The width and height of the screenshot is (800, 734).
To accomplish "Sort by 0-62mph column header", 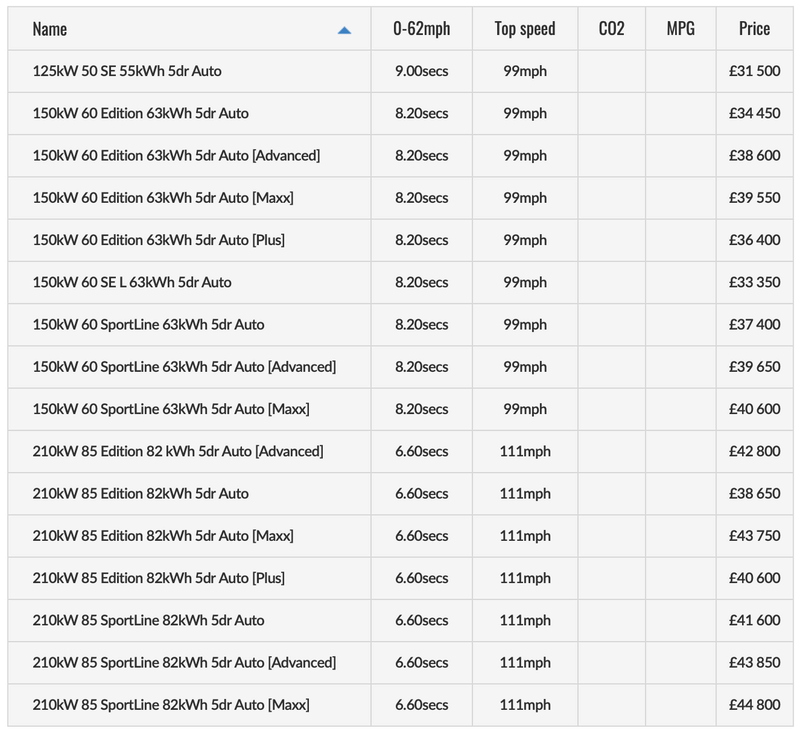I will click(x=422, y=29).
